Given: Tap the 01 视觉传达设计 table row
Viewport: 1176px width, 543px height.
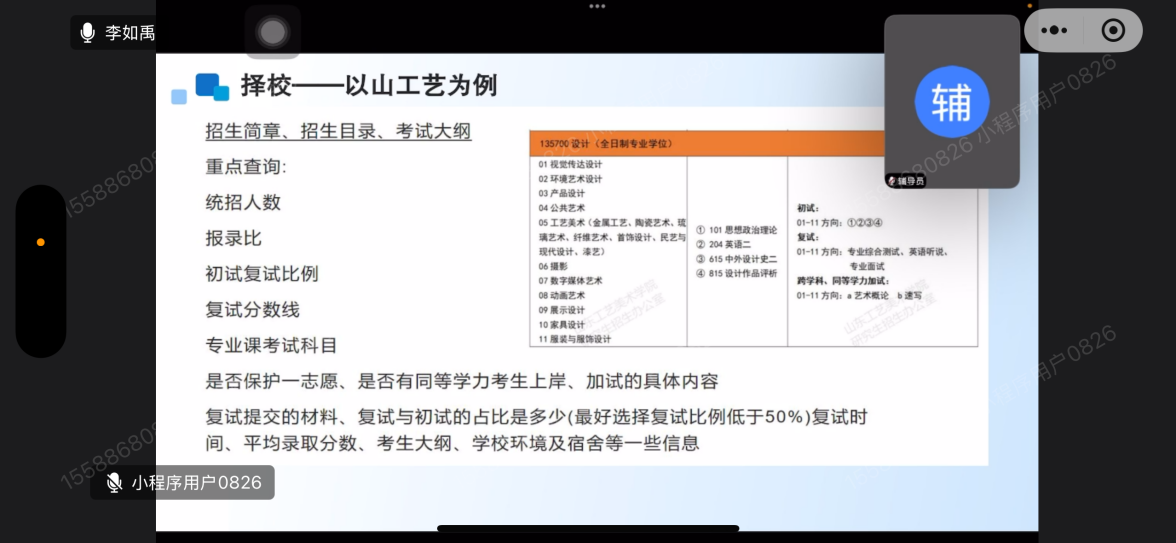Looking at the screenshot, I should [571, 164].
